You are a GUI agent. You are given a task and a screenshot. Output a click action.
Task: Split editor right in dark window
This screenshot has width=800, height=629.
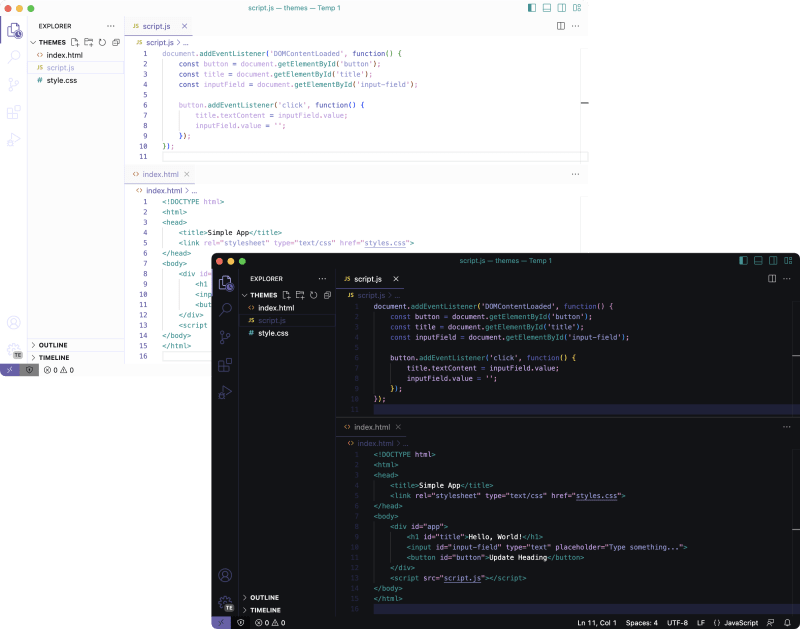(772, 279)
